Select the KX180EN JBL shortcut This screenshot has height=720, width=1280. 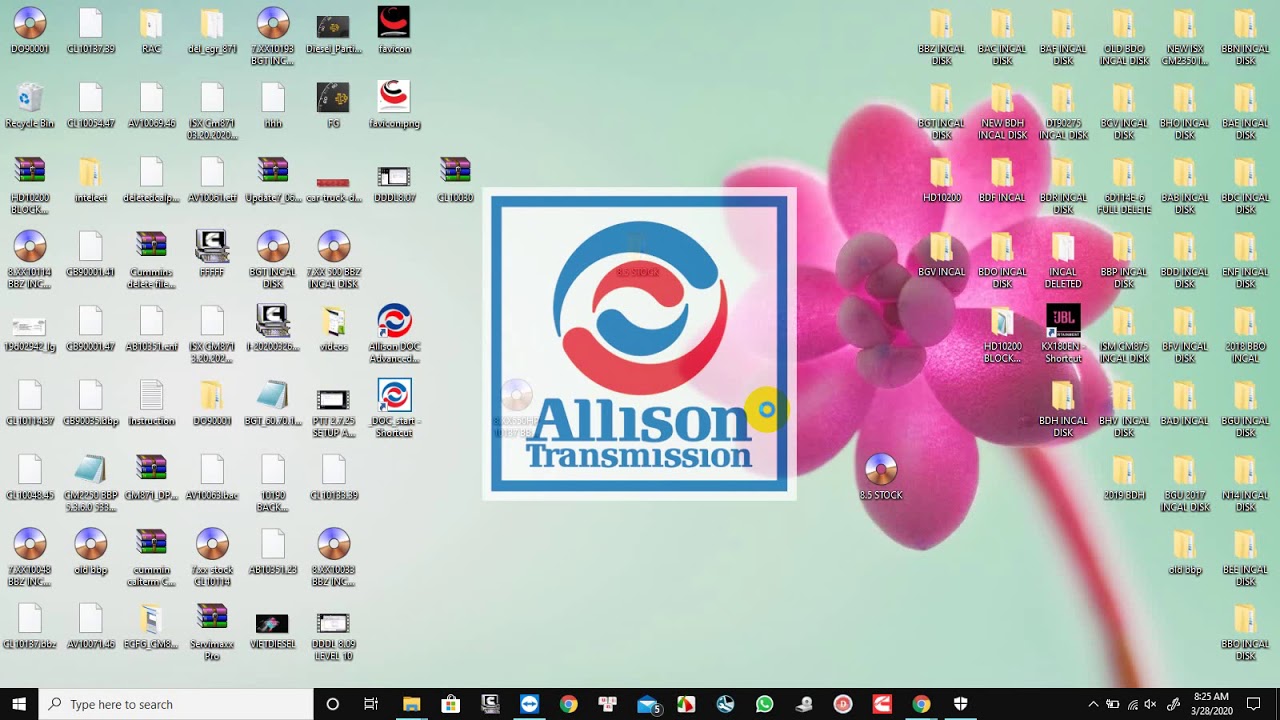[x=1063, y=334]
